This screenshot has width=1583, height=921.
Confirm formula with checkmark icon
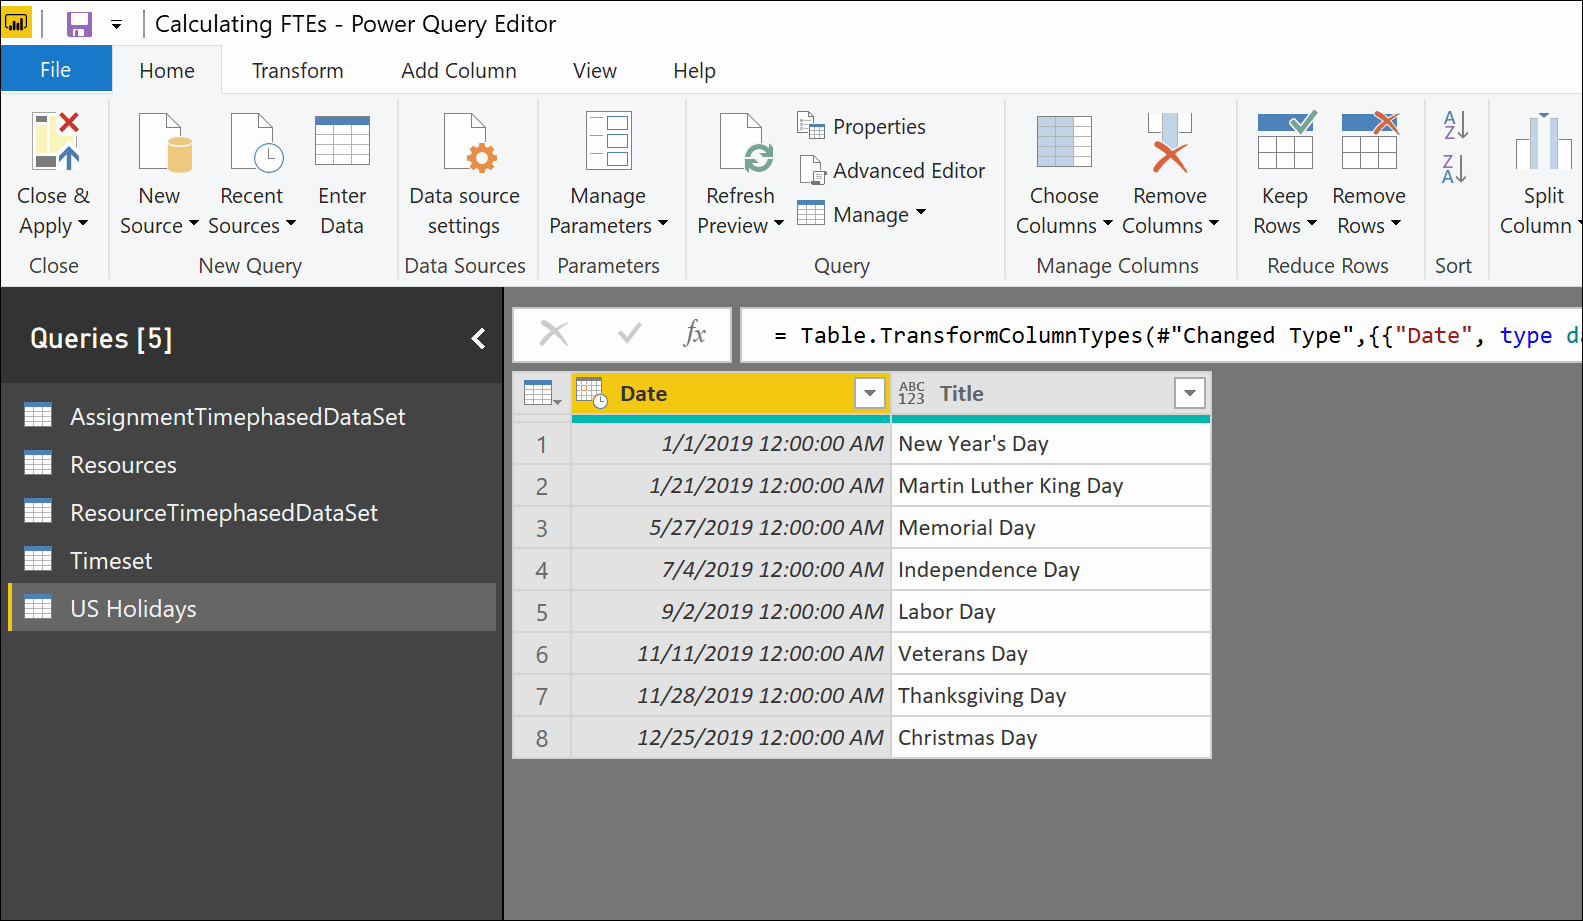[x=630, y=333]
